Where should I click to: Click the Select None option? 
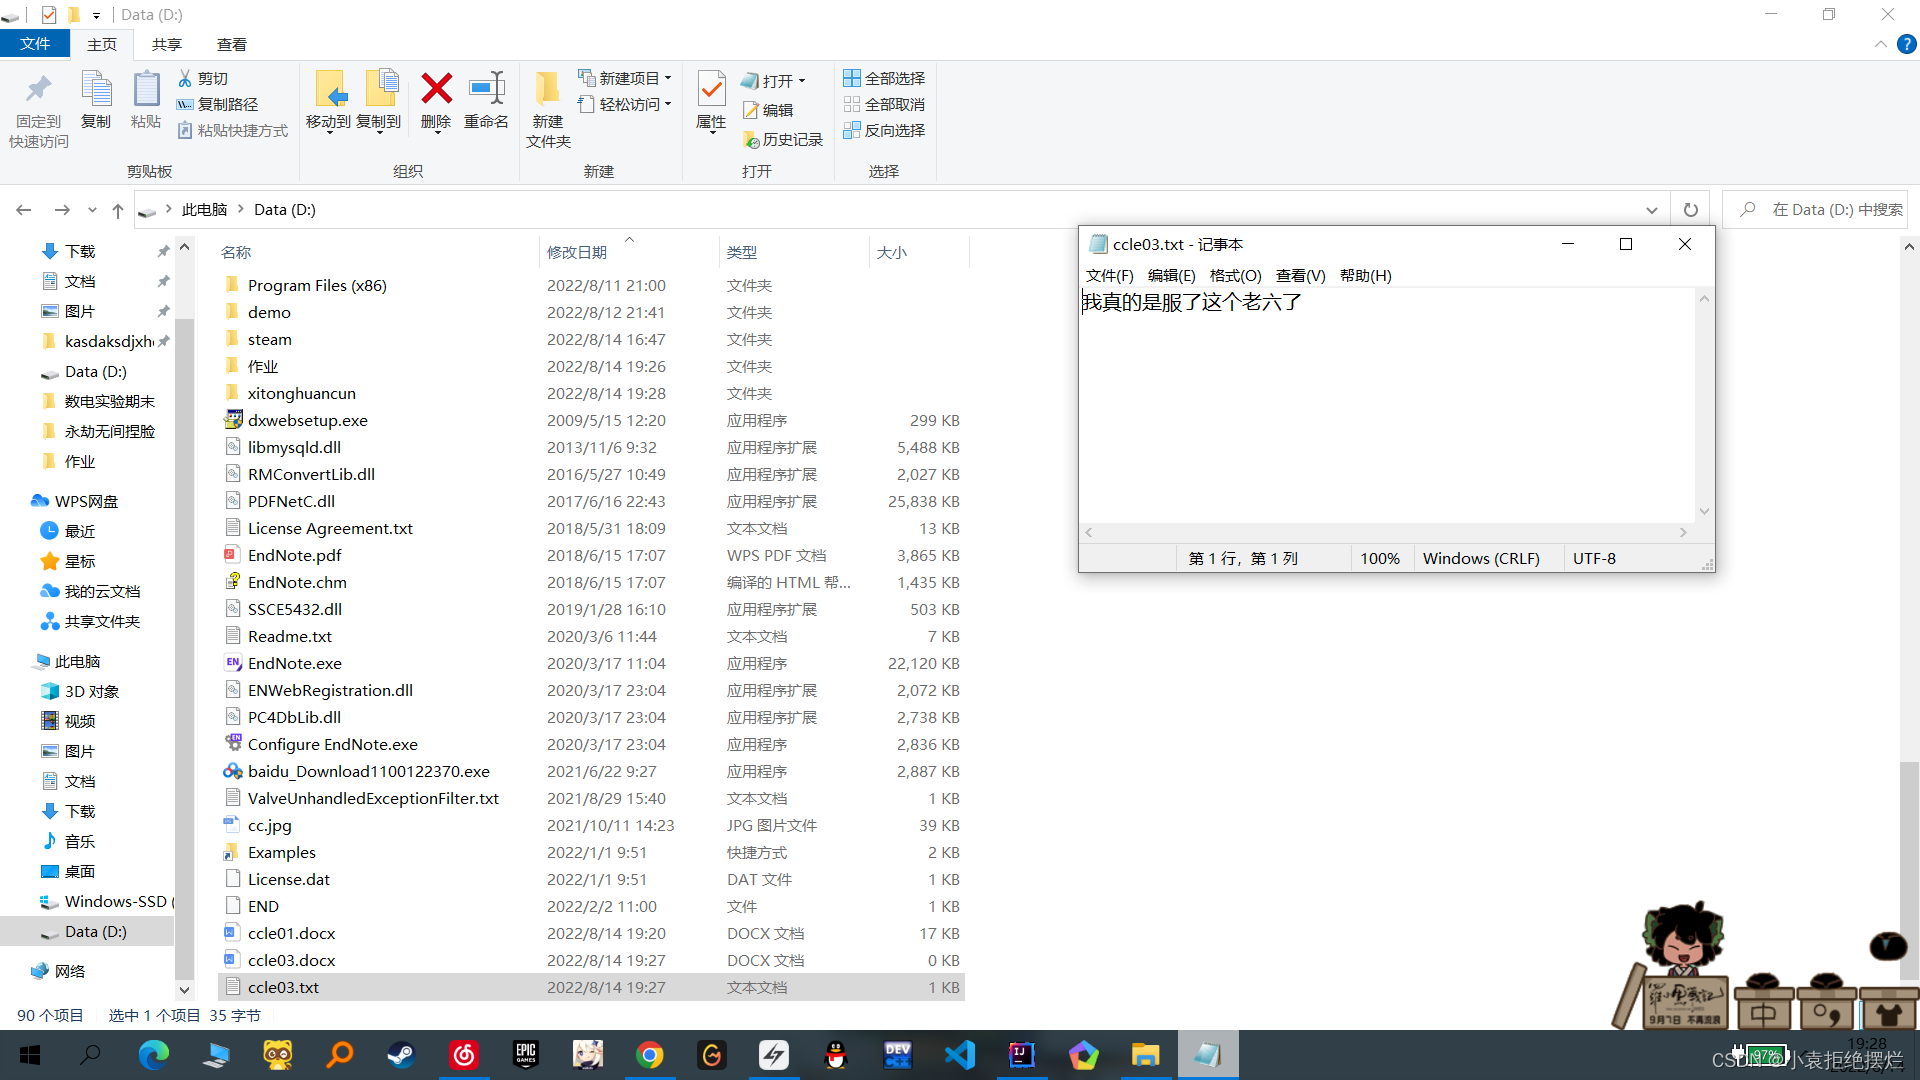pyautogui.click(x=884, y=104)
